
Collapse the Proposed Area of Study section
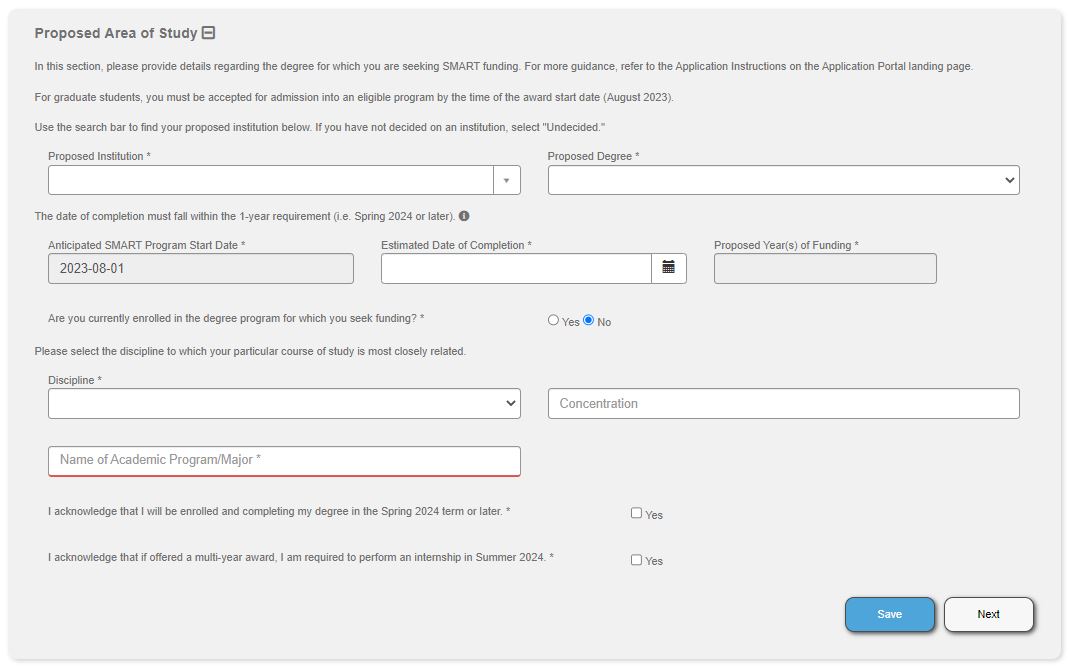point(208,33)
